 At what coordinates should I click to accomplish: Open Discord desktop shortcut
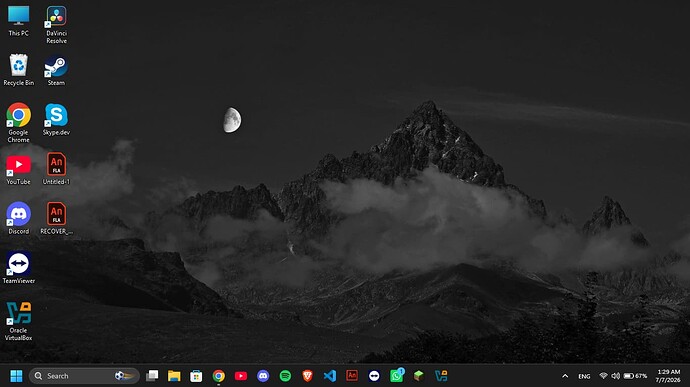coord(18,218)
